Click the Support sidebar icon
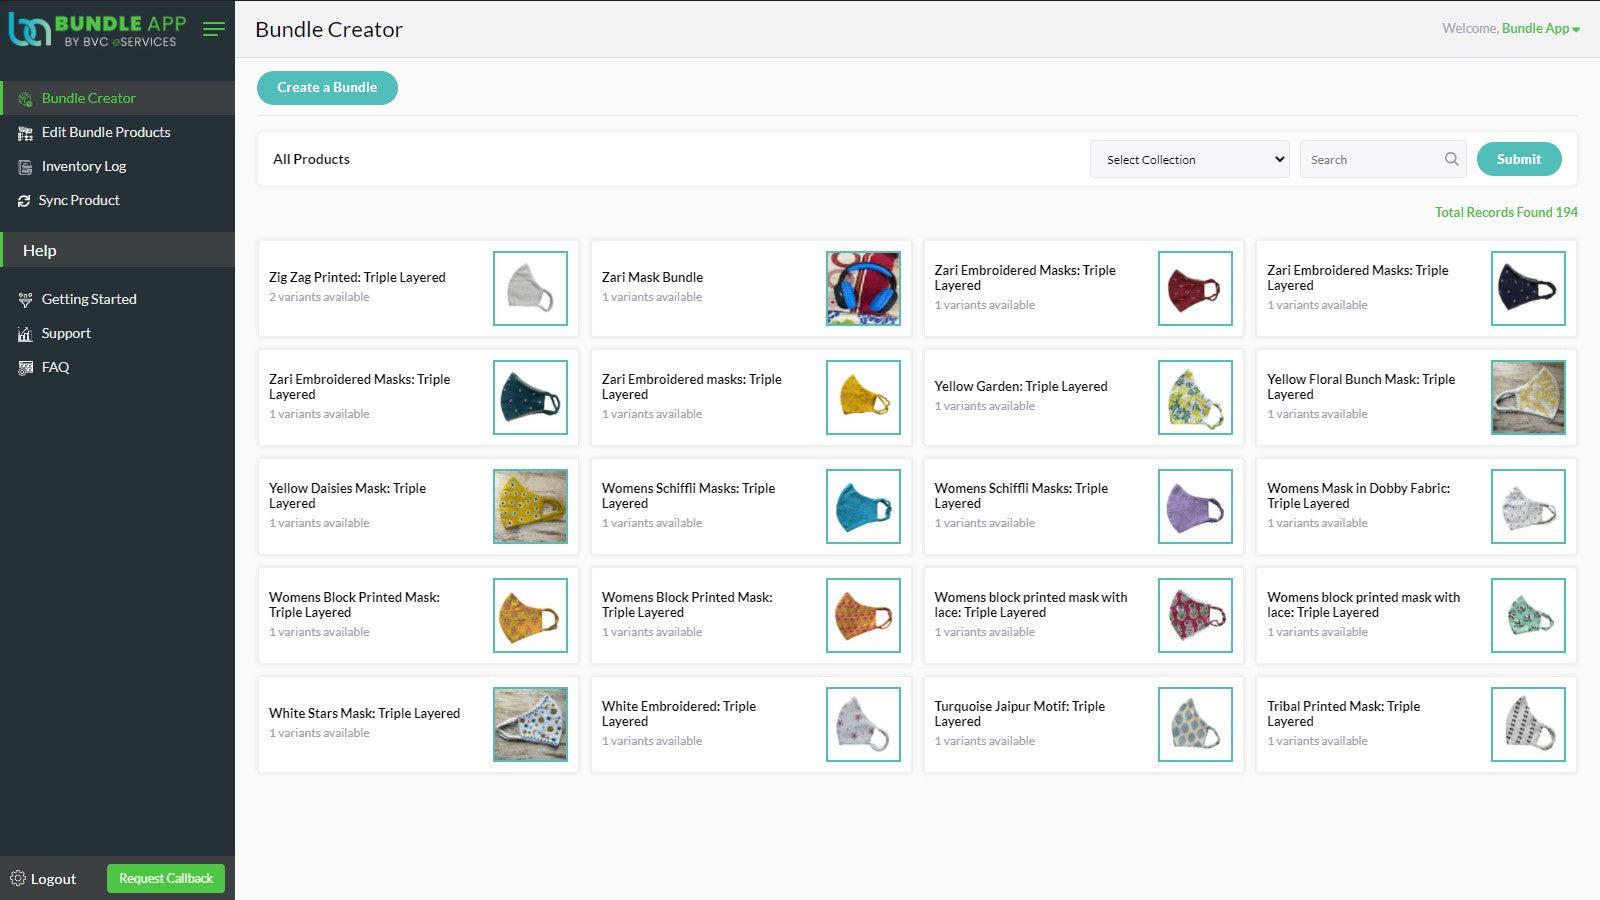The image size is (1600, 900). pyautogui.click(x=25, y=334)
